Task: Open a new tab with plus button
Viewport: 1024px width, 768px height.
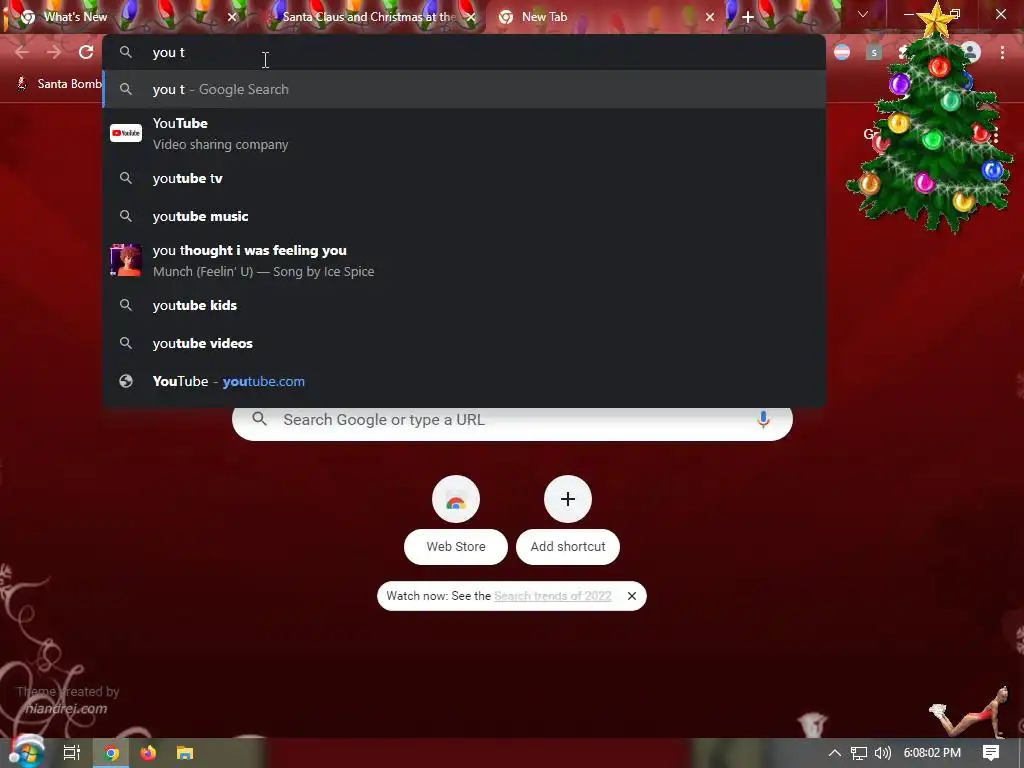Action: [748, 17]
